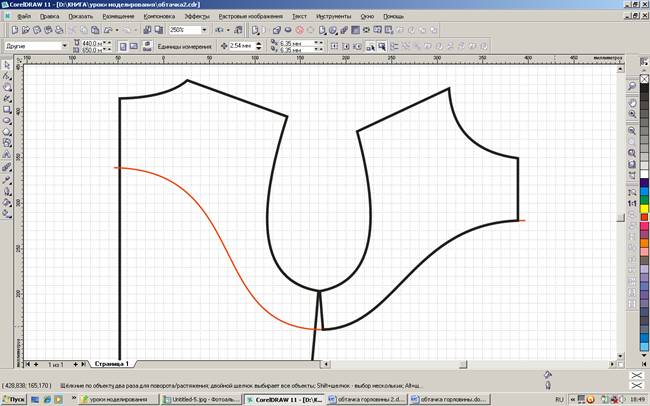Toggle landscape page orientation
This screenshot has height=406, width=650.
133,46
